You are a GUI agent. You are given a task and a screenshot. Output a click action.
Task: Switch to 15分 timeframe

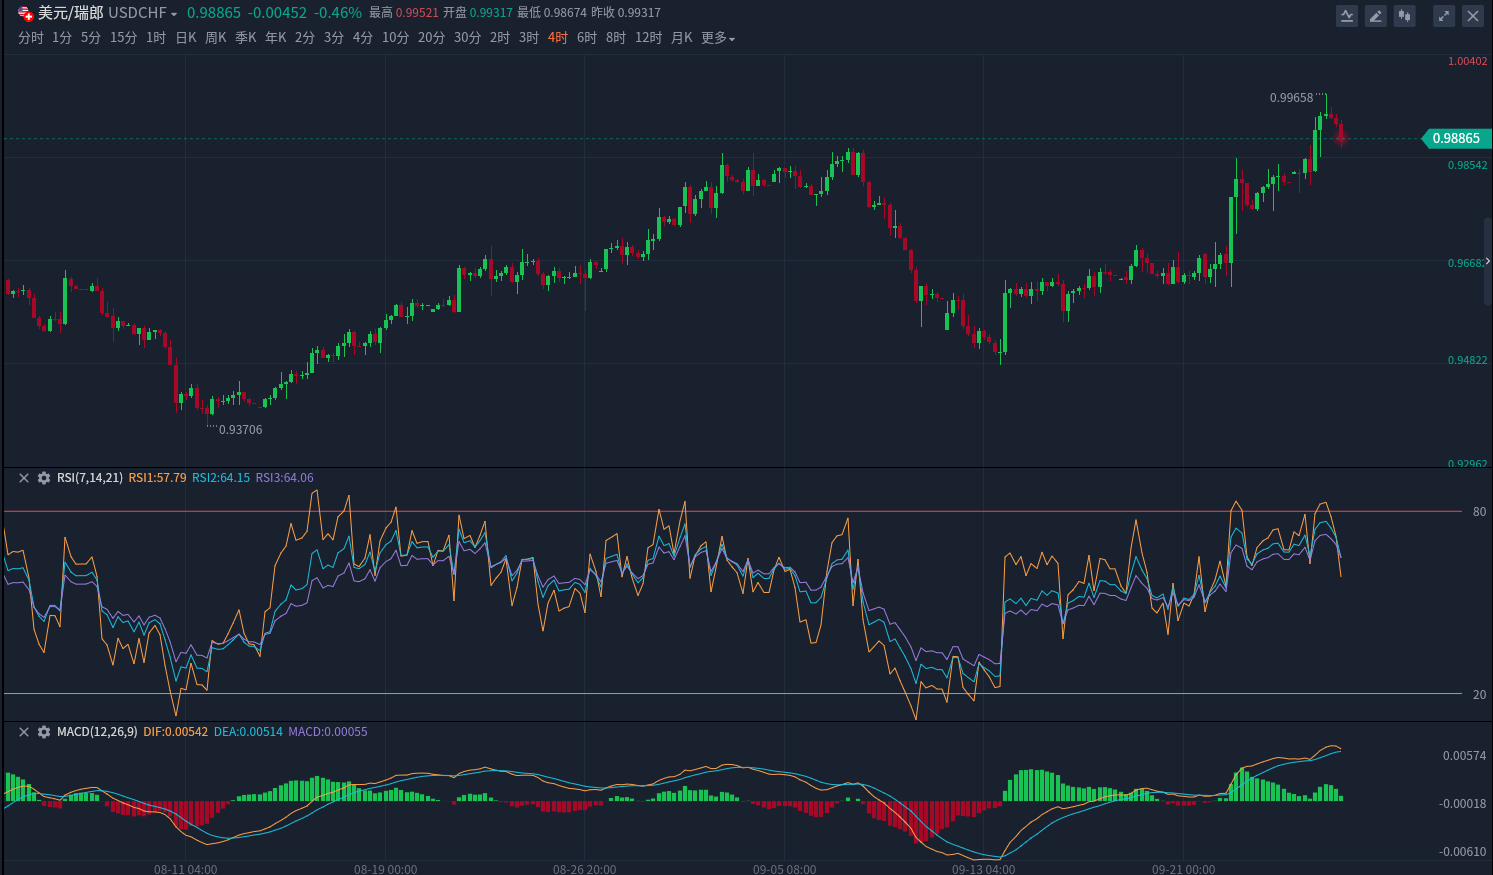tap(124, 38)
